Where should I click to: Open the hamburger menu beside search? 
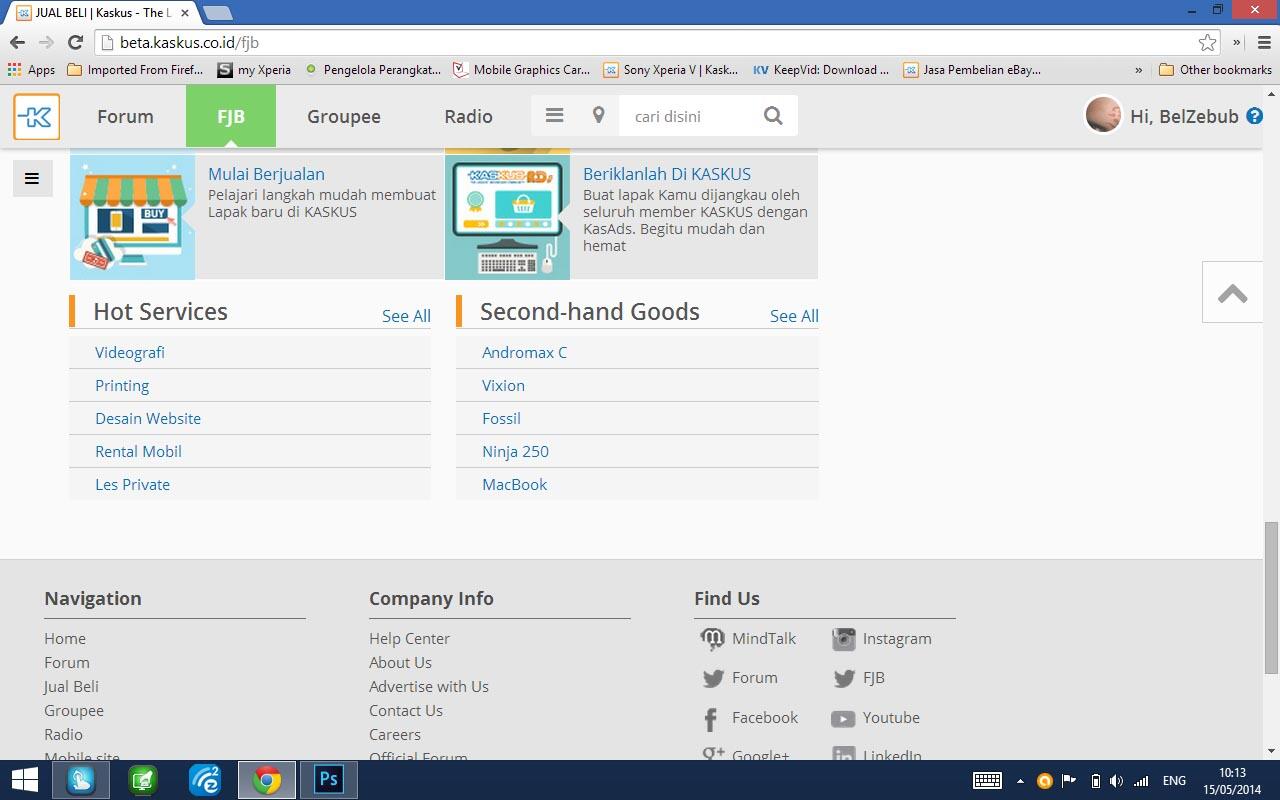point(554,116)
